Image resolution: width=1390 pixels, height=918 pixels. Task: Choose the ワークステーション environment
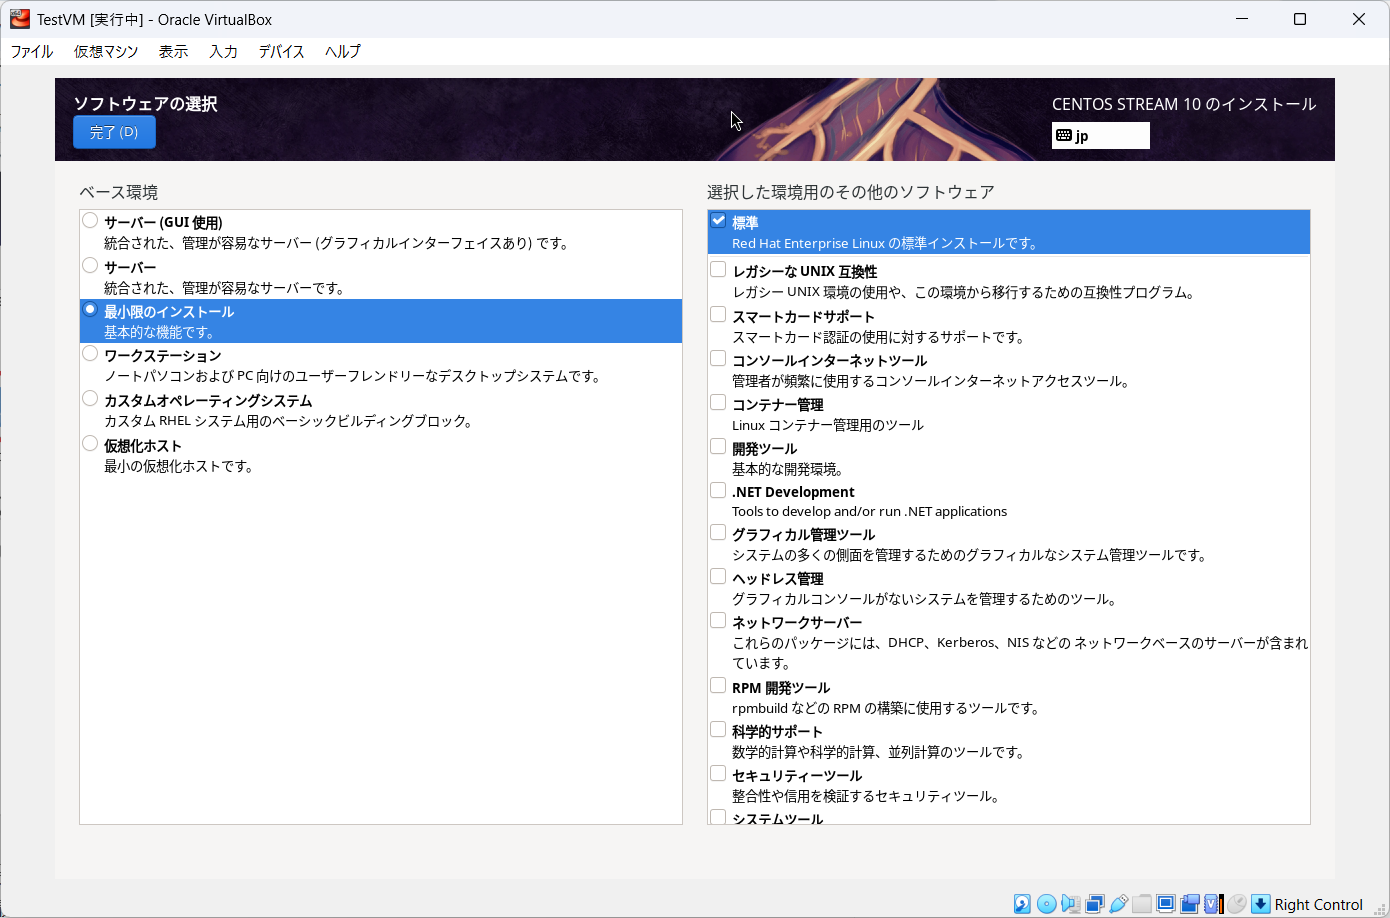(x=90, y=354)
